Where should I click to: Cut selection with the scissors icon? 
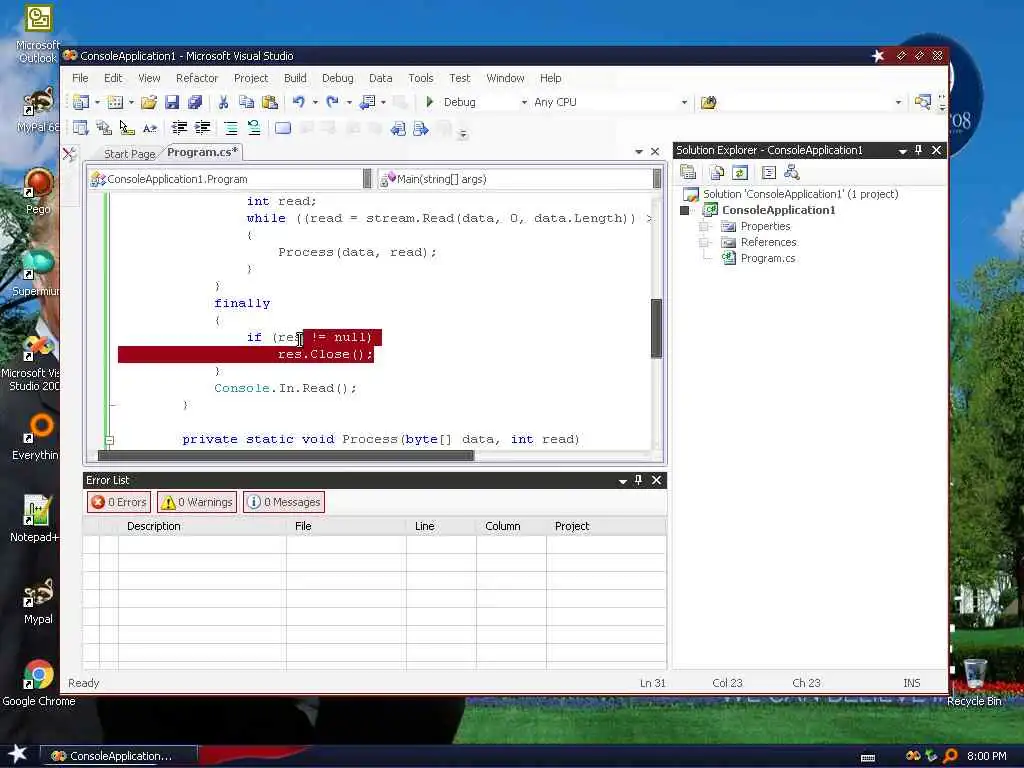point(223,102)
